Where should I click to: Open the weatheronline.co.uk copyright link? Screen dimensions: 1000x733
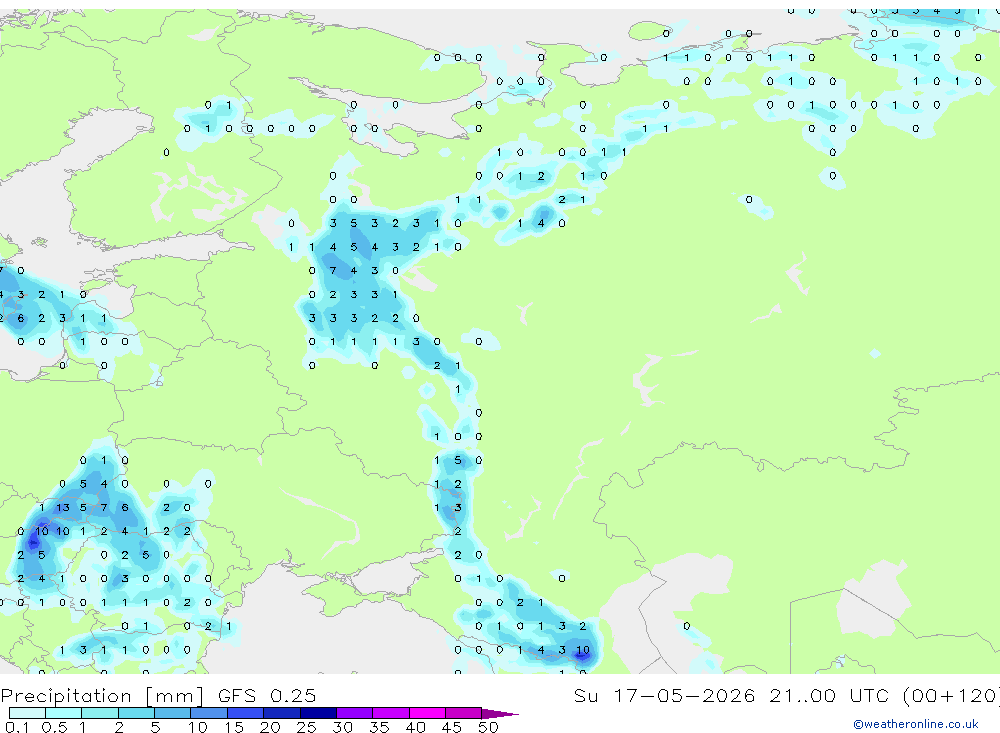pyautogui.click(x=916, y=724)
